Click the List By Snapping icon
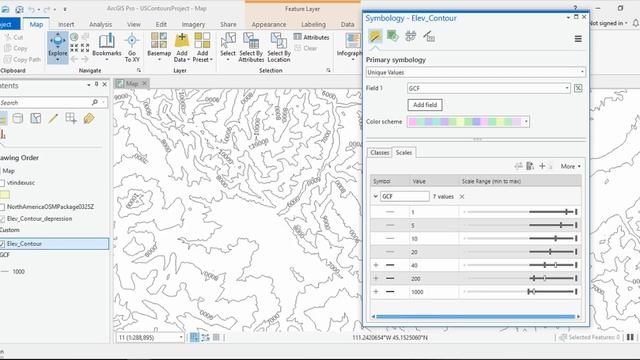The width and height of the screenshot is (640, 360). click(x=71, y=118)
